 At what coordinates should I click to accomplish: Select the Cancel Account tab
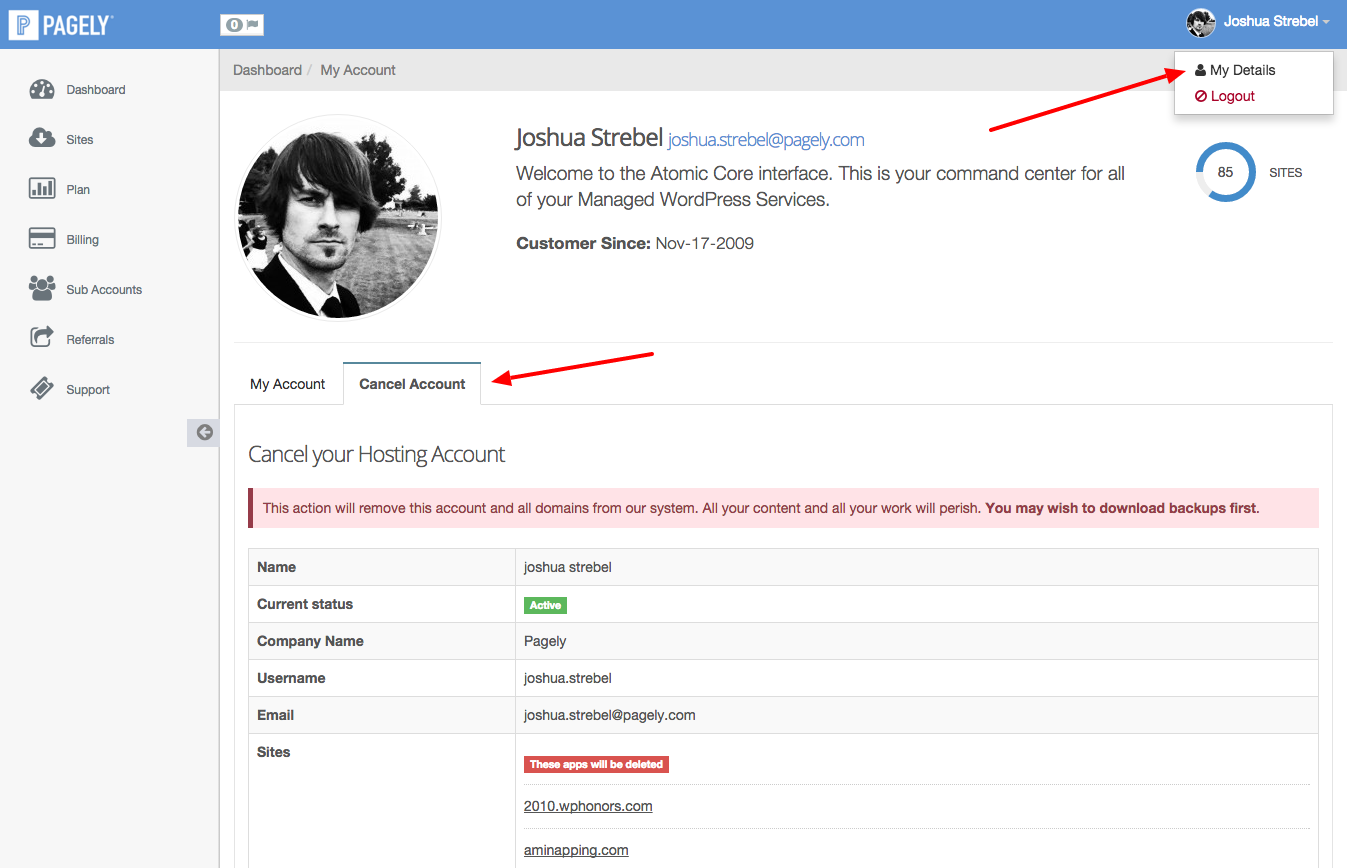tap(412, 384)
